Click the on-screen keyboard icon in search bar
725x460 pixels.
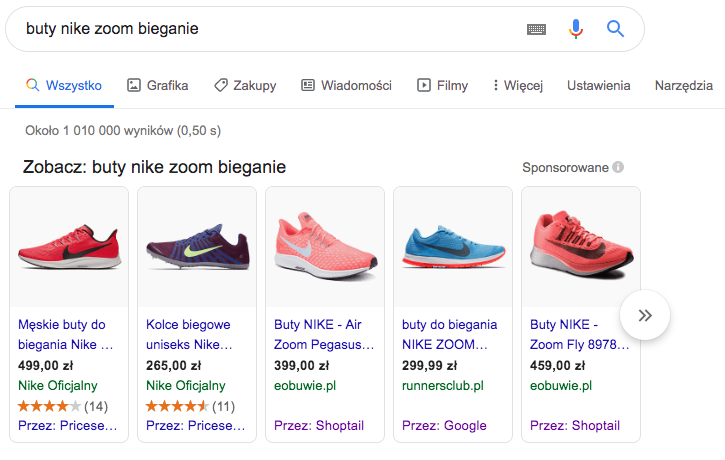536,29
